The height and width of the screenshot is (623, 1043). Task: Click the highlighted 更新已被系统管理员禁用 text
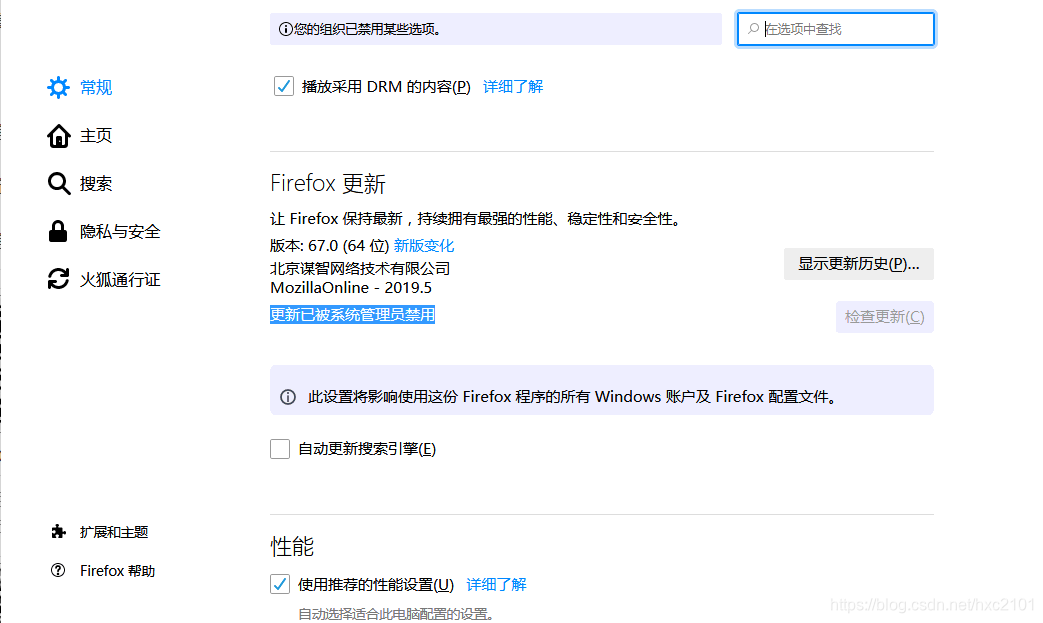[353, 314]
